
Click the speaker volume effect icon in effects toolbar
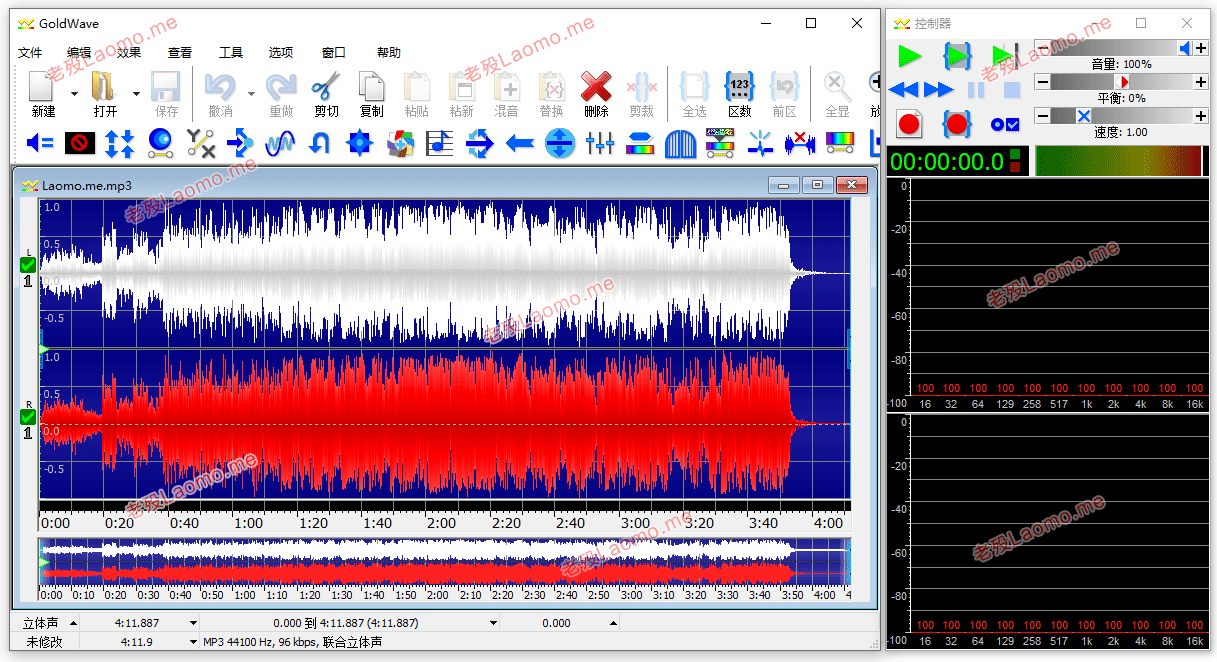40,143
